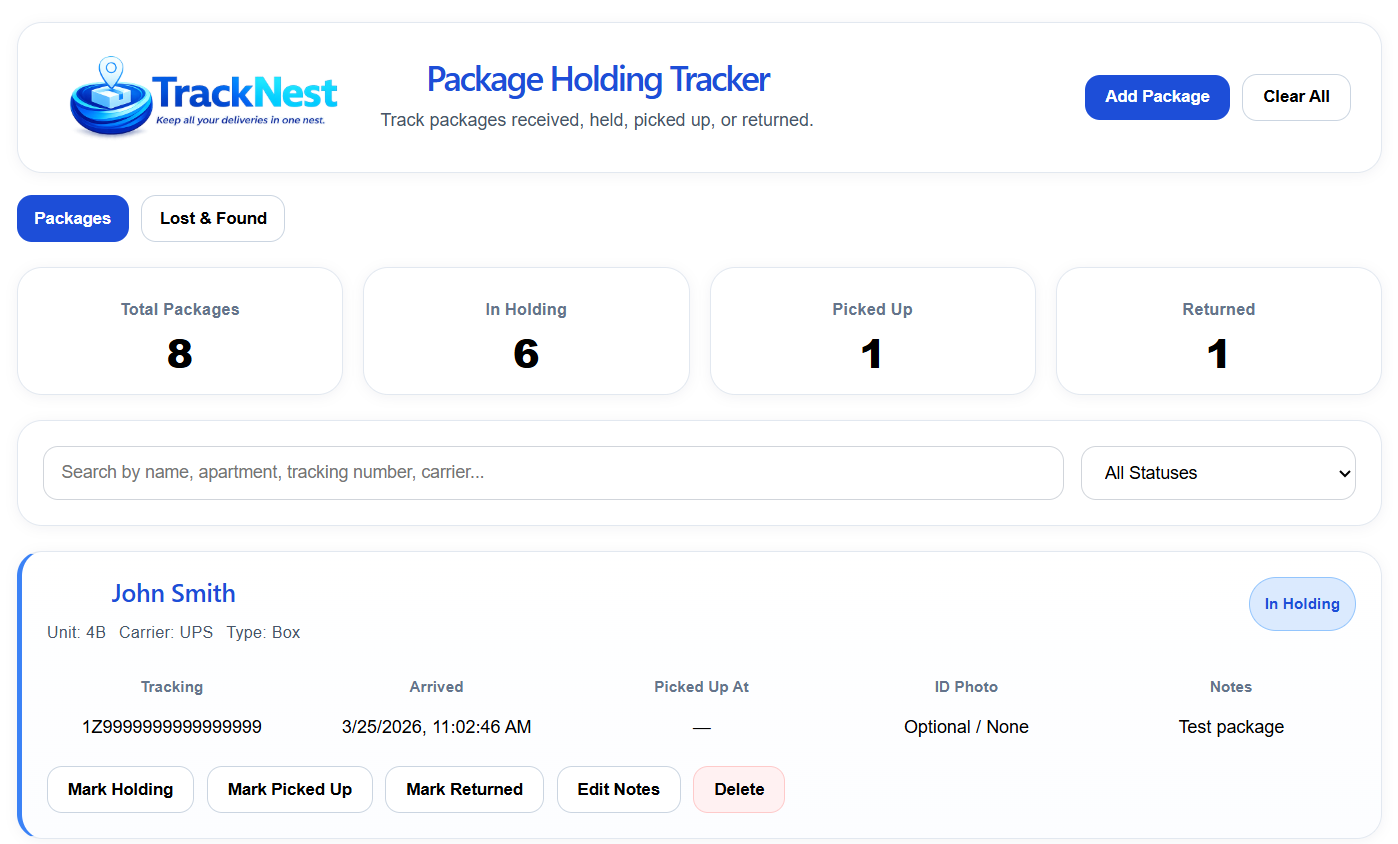
Task: Click the Package Holding Tracker heading
Action: coord(598,79)
